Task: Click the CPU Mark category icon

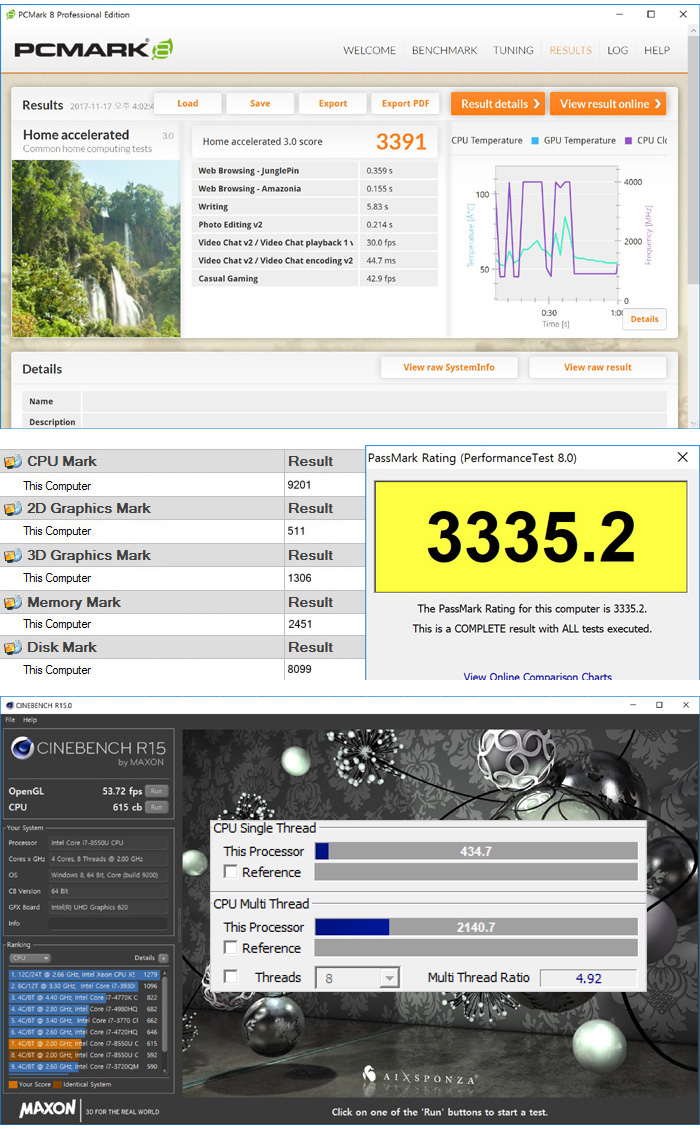Action: click(x=13, y=462)
